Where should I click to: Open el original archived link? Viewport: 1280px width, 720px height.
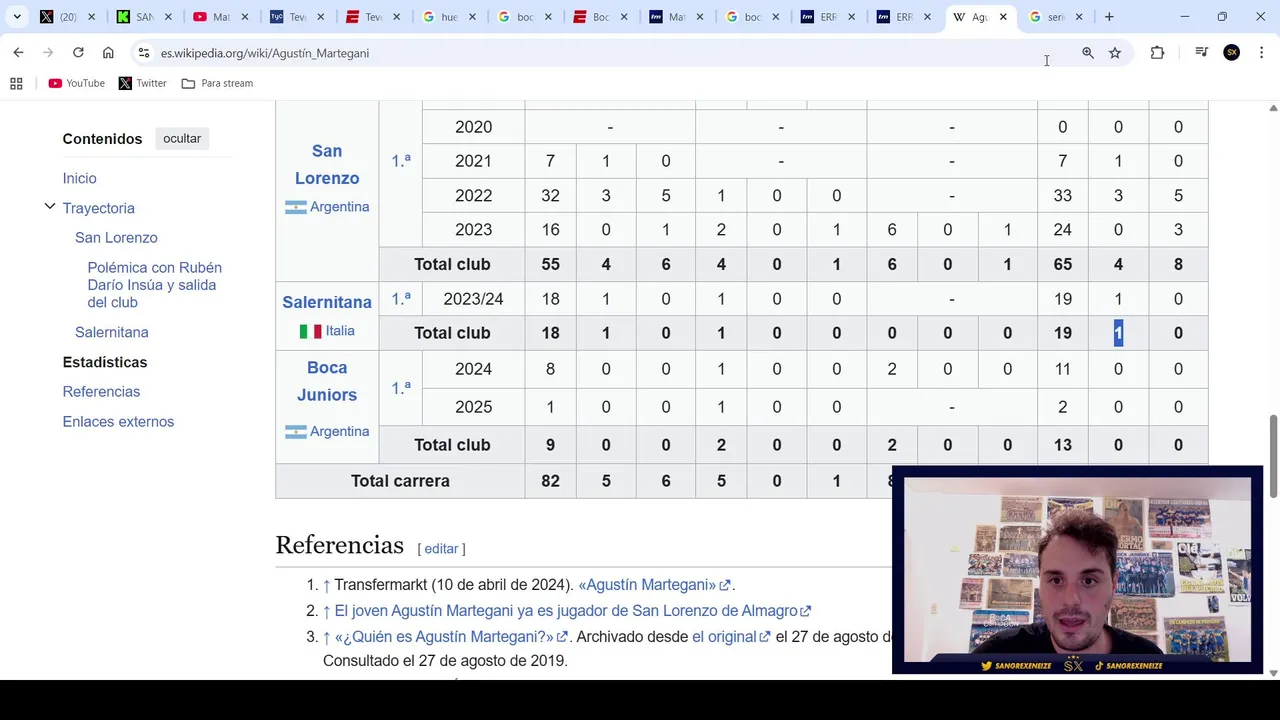coord(731,637)
